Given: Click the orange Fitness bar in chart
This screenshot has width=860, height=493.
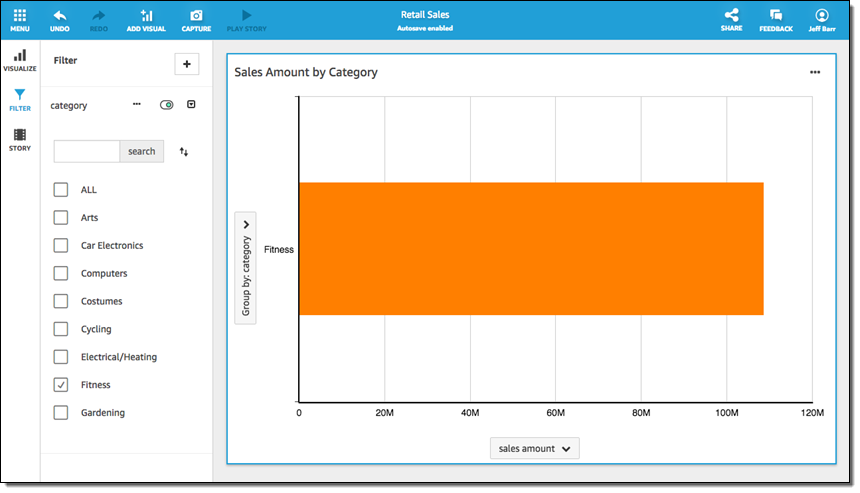Looking at the screenshot, I should [x=530, y=249].
